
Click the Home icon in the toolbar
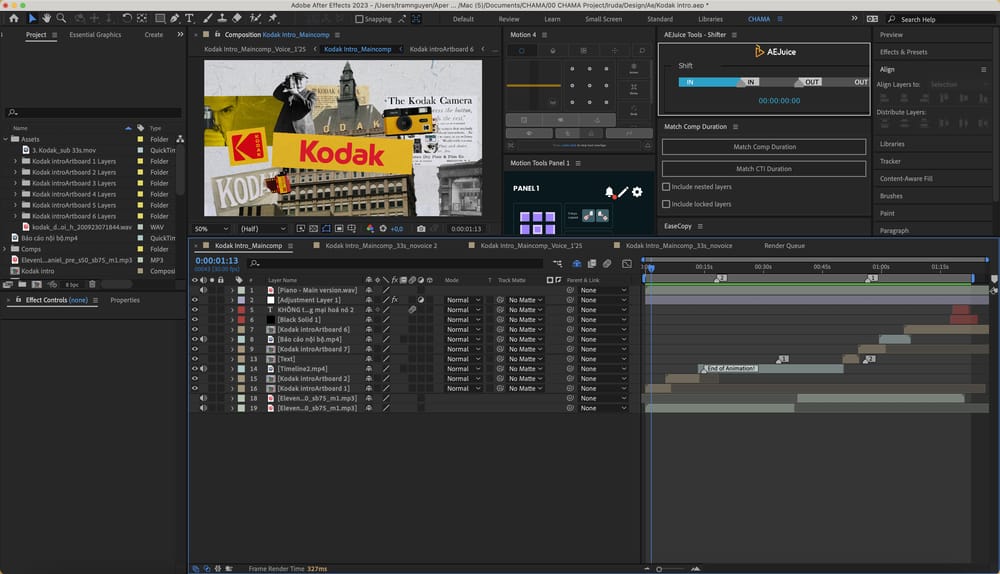click(x=13, y=18)
